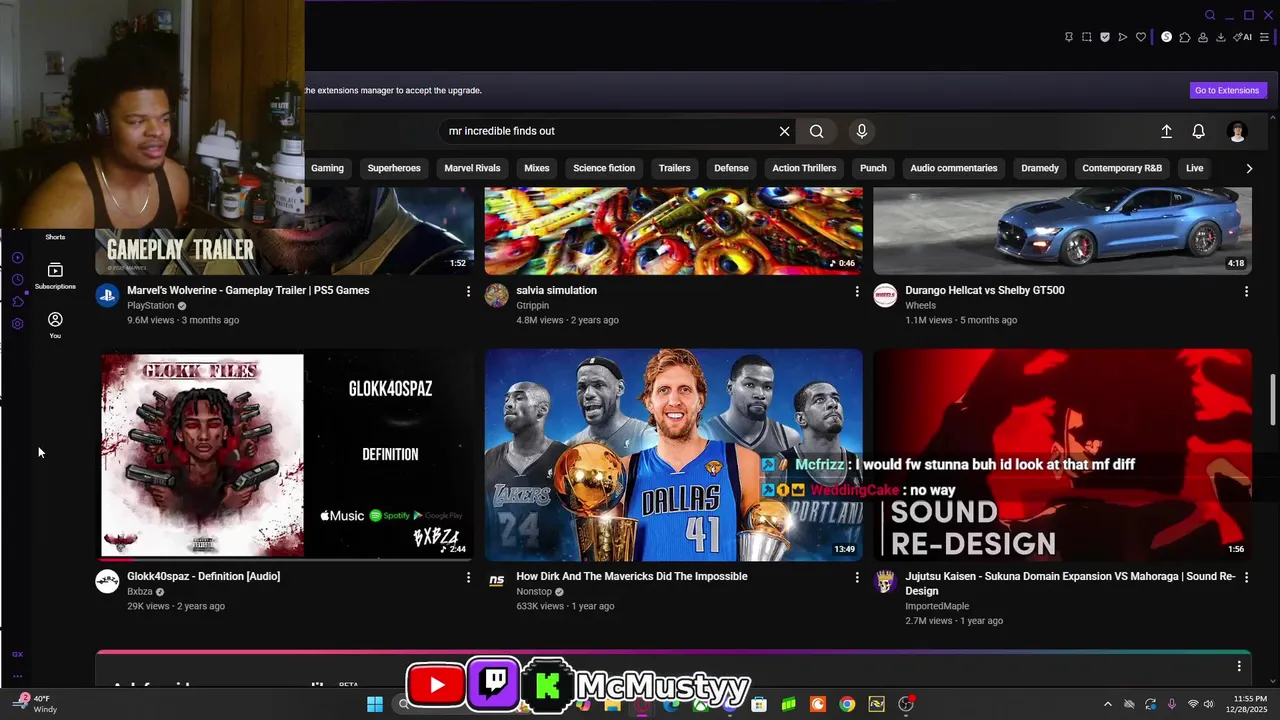Open YouTube Subscriptions in the left menu
Screen dimensions: 1280x720
click(x=55, y=276)
